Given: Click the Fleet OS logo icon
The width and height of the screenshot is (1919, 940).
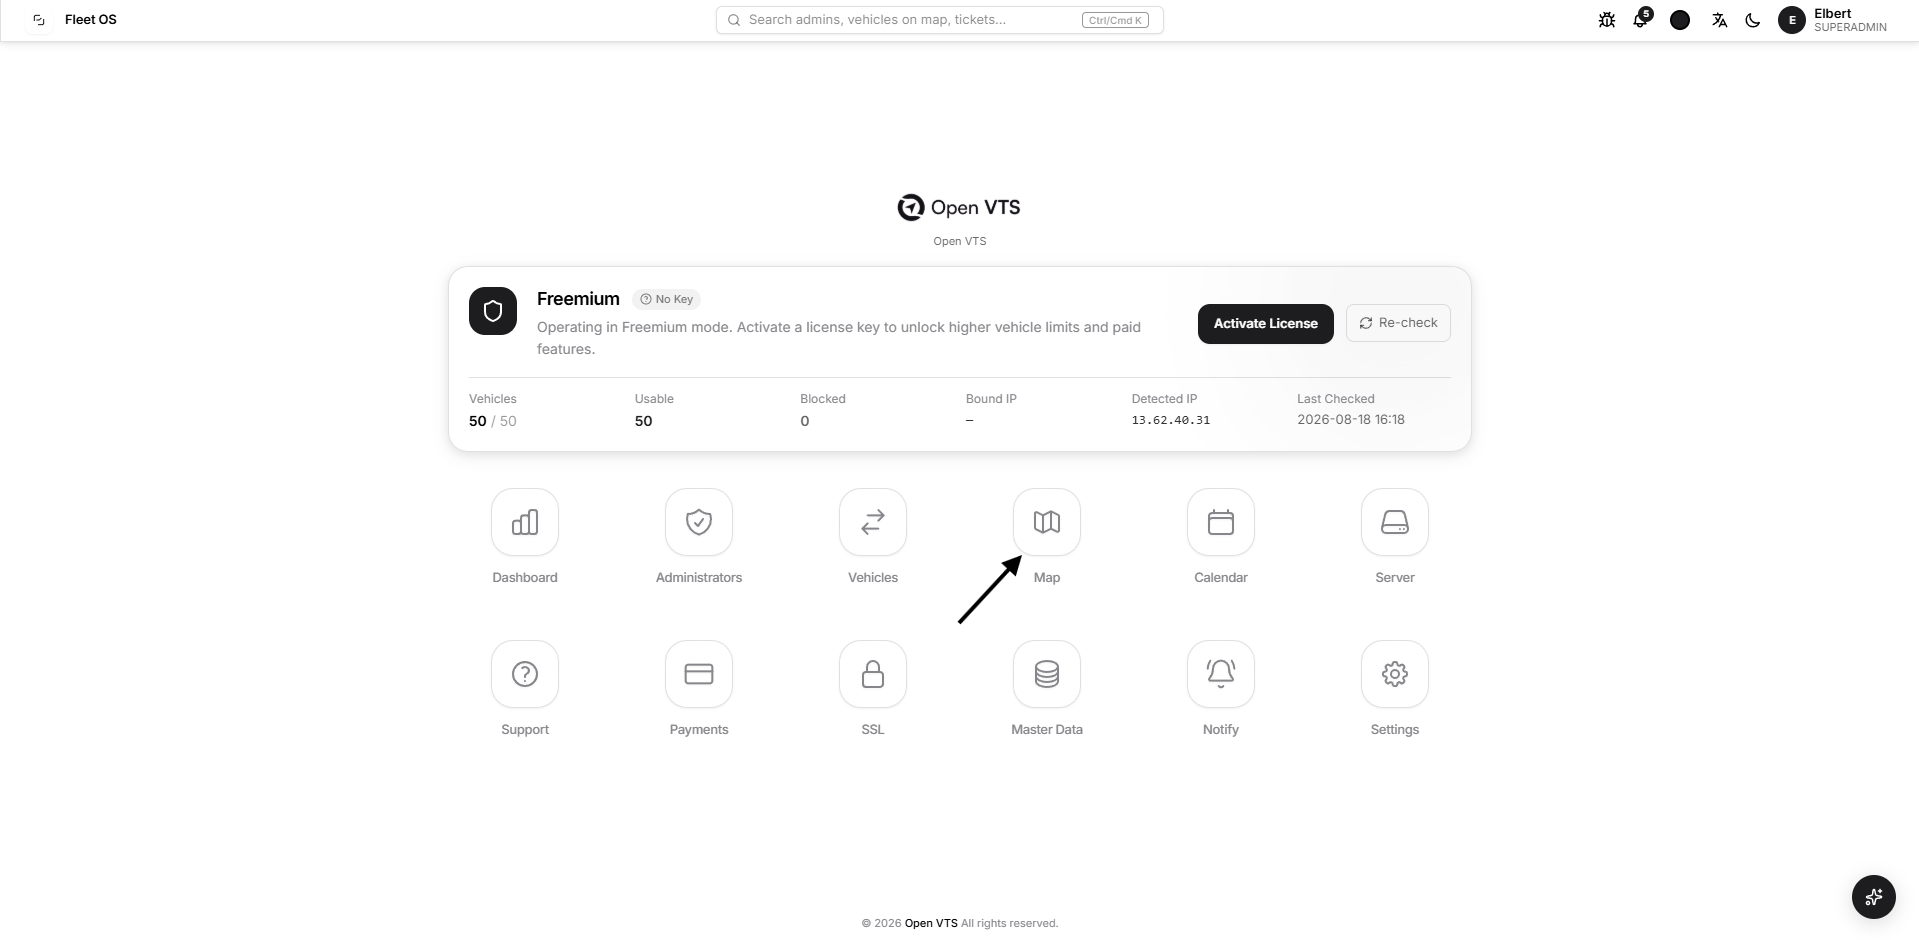Looking at the screenshot, I should pyautogui.click(x=39, y=20).
